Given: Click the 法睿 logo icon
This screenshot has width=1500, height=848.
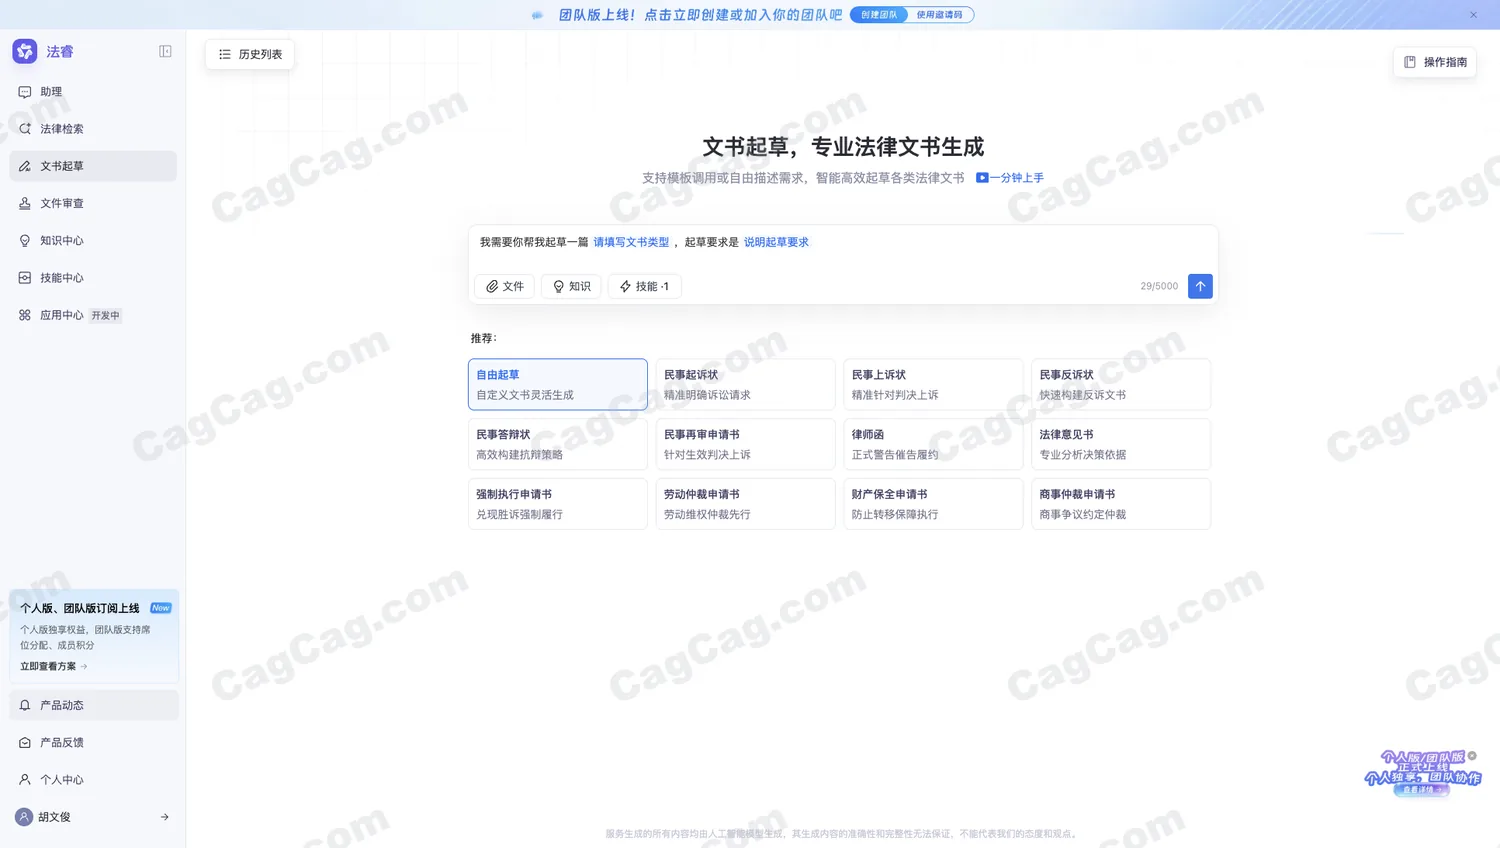Looking at the screenshot, I should tap(25, 51).
